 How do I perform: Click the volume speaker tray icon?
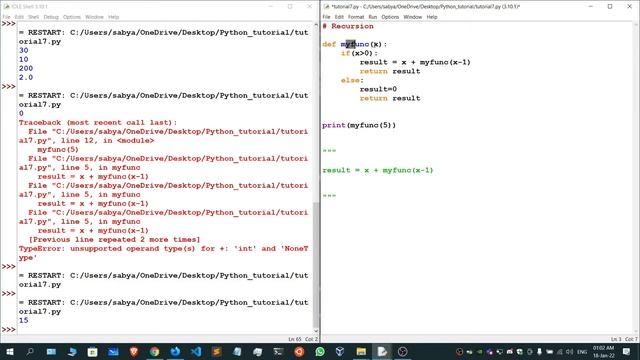click(x=570, y=351)
